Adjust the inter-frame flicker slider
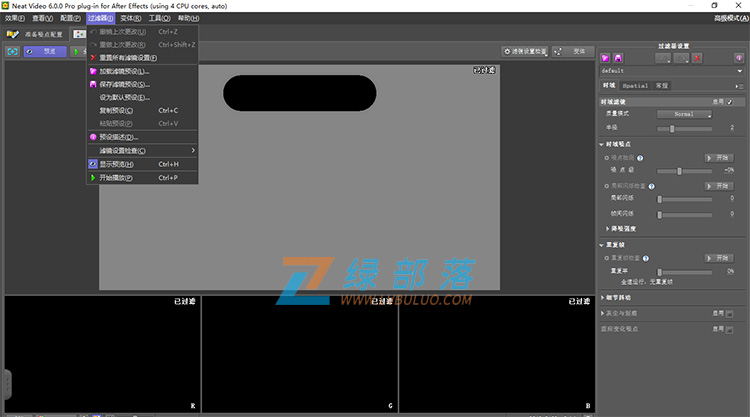Image resolution: width=750 pixels, height=417 pixels. tap(684, 215)
